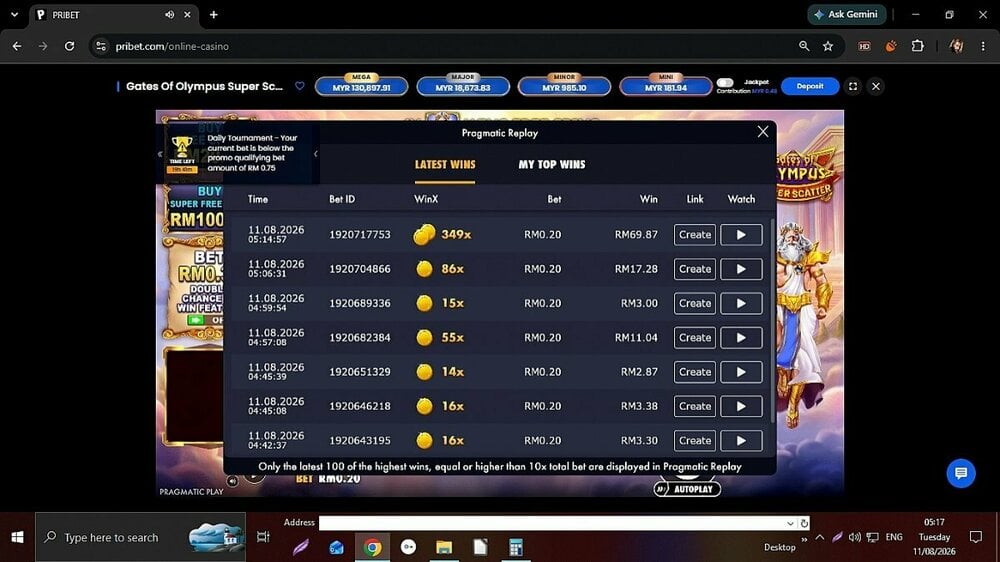Reload the pribet.com page
Image resolution: width=1000 pixels, height=562 pixels.
tap(70, 46)
